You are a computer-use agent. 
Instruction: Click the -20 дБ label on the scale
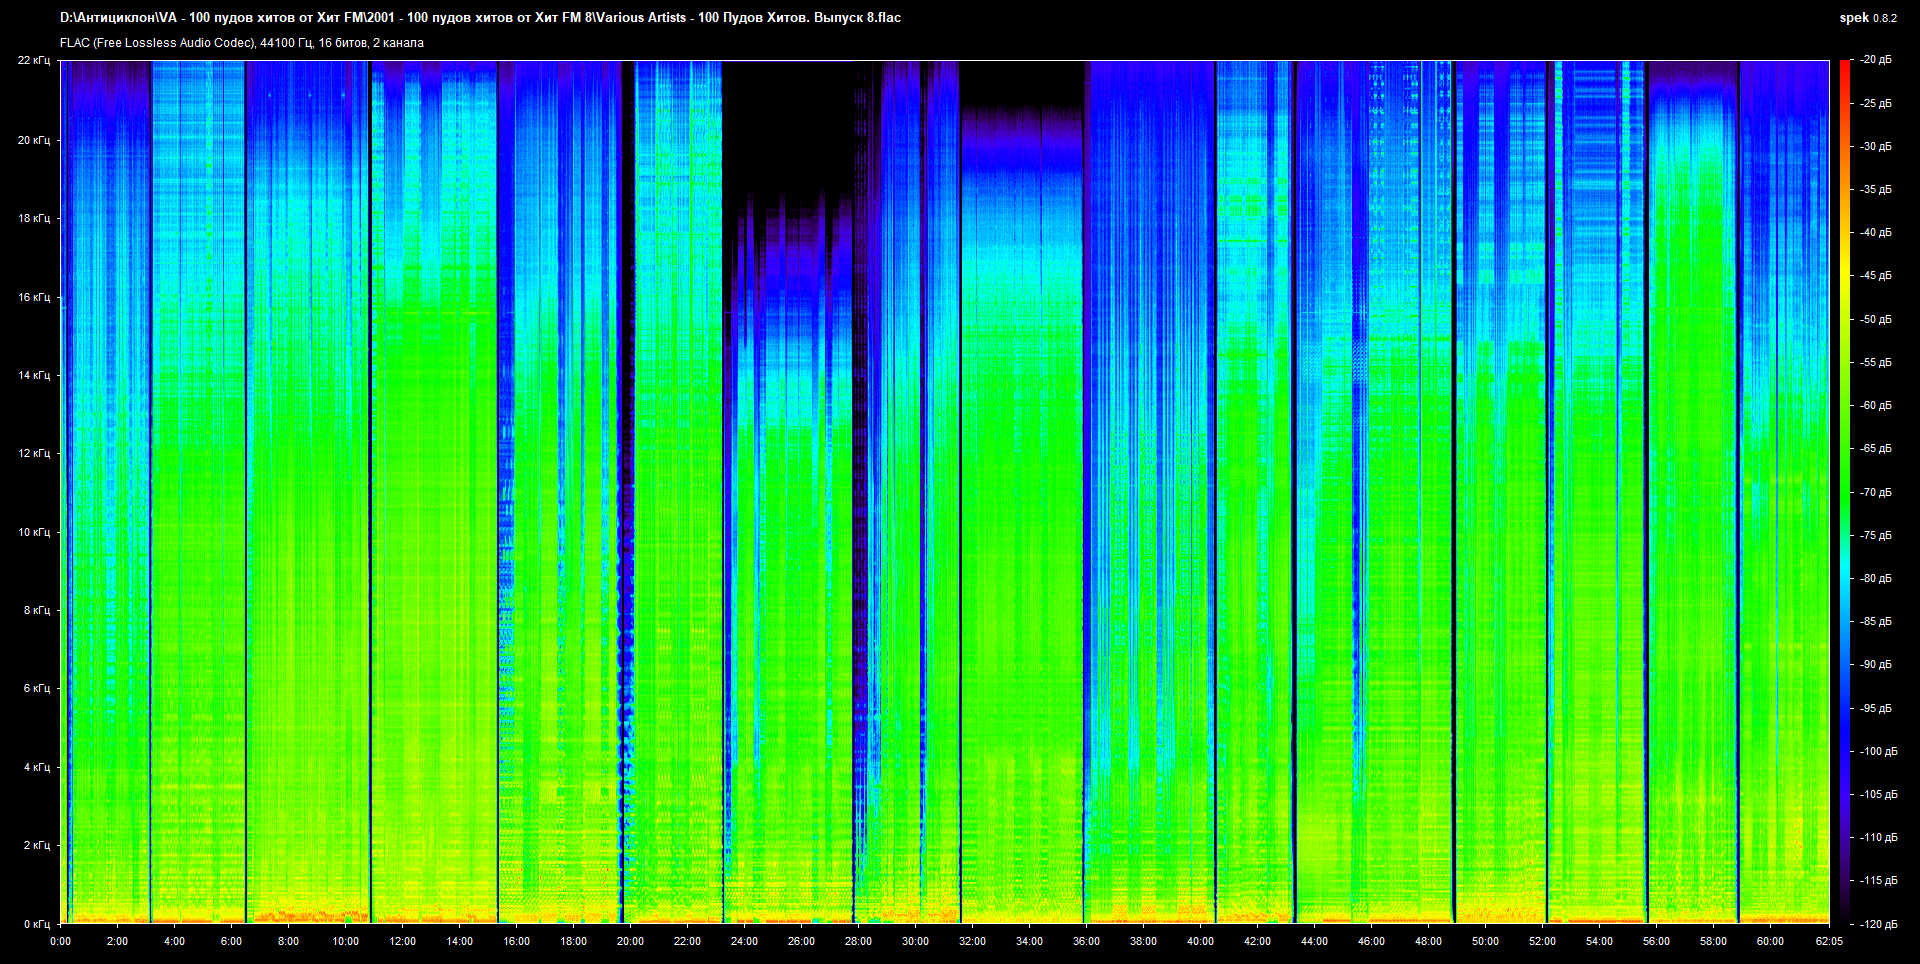[1876, 60]
